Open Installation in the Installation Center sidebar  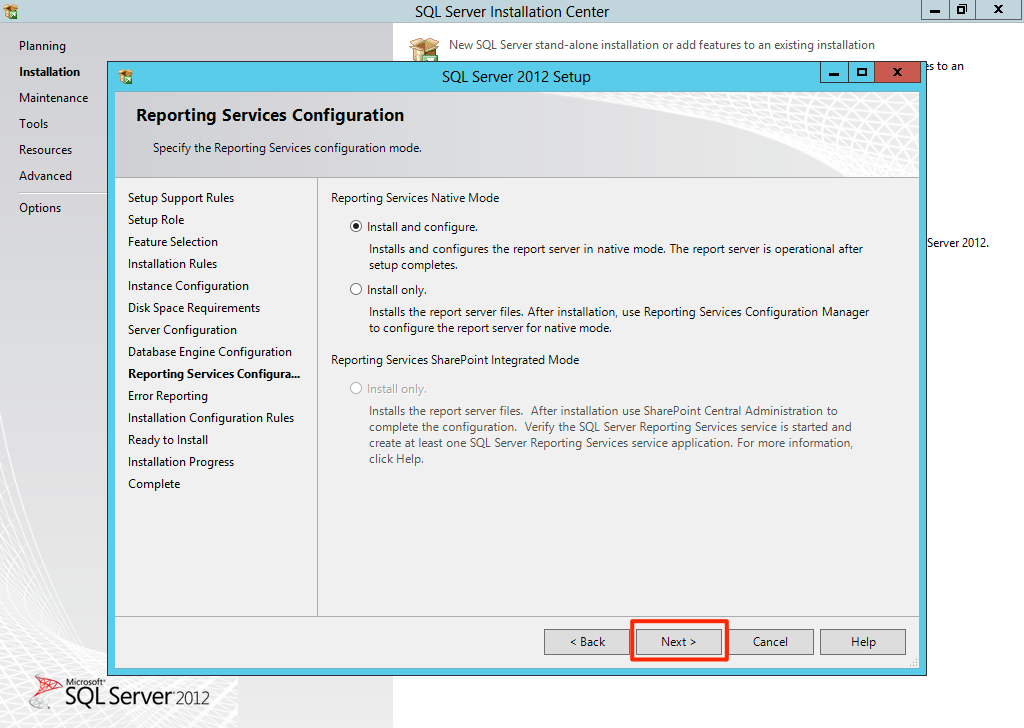pyautogui.click(x=50, y=72)
